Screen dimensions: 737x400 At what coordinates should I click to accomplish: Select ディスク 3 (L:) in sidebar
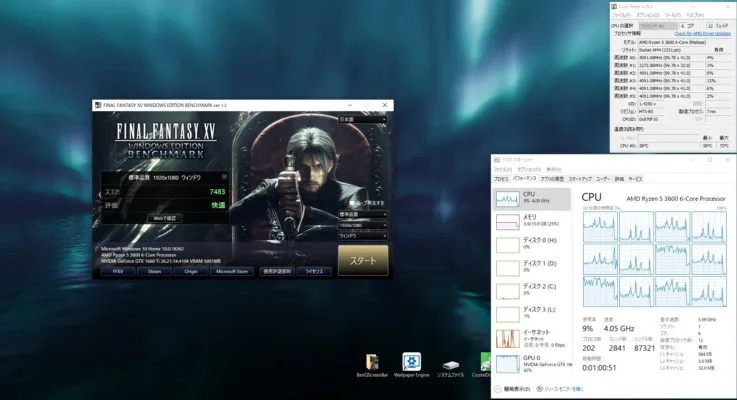click(532, 314)
